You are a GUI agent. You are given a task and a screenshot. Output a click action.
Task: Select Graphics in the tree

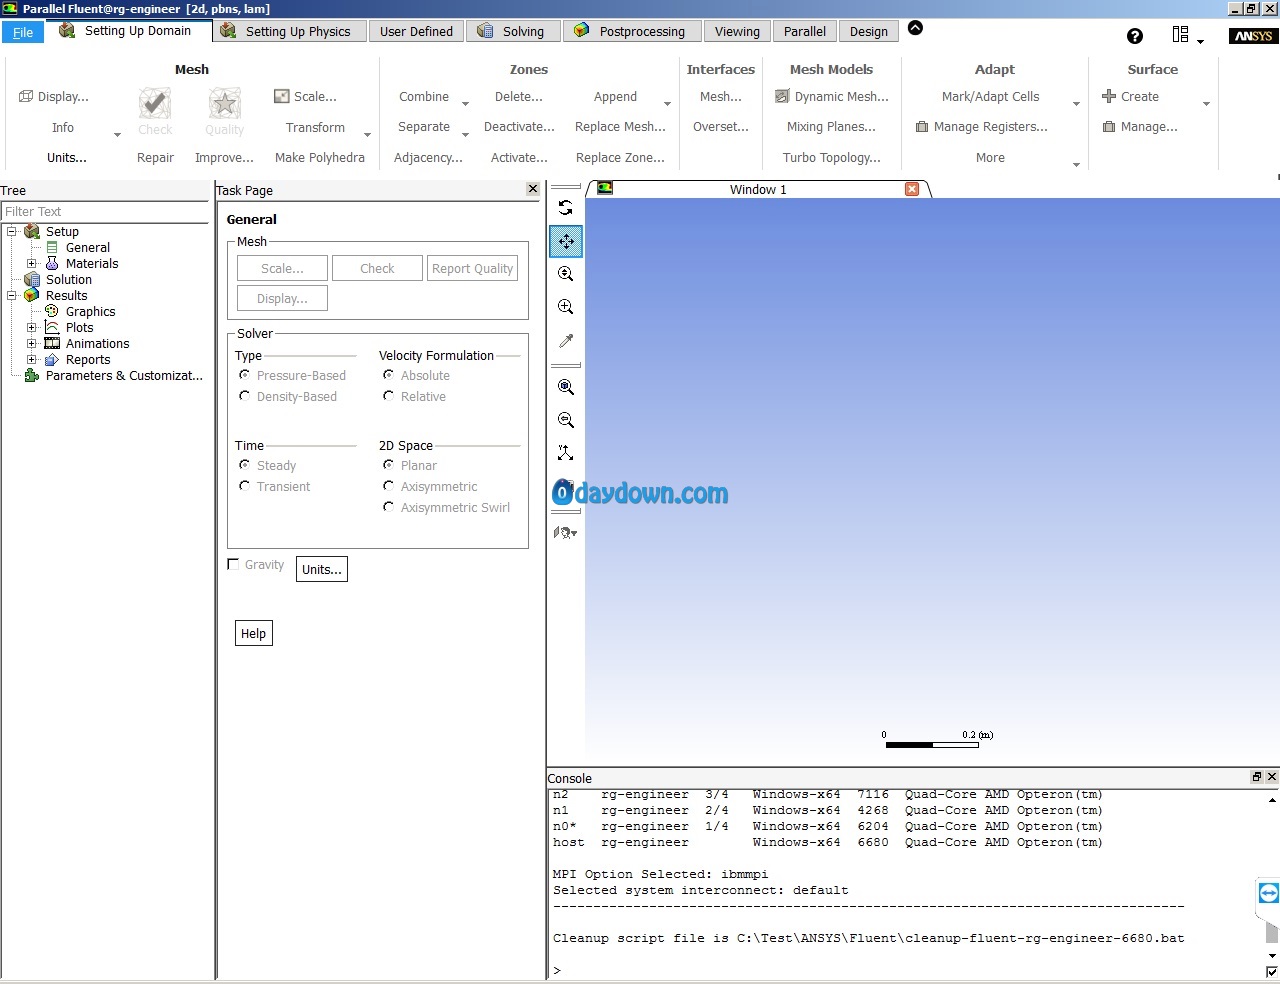point(90,312)
